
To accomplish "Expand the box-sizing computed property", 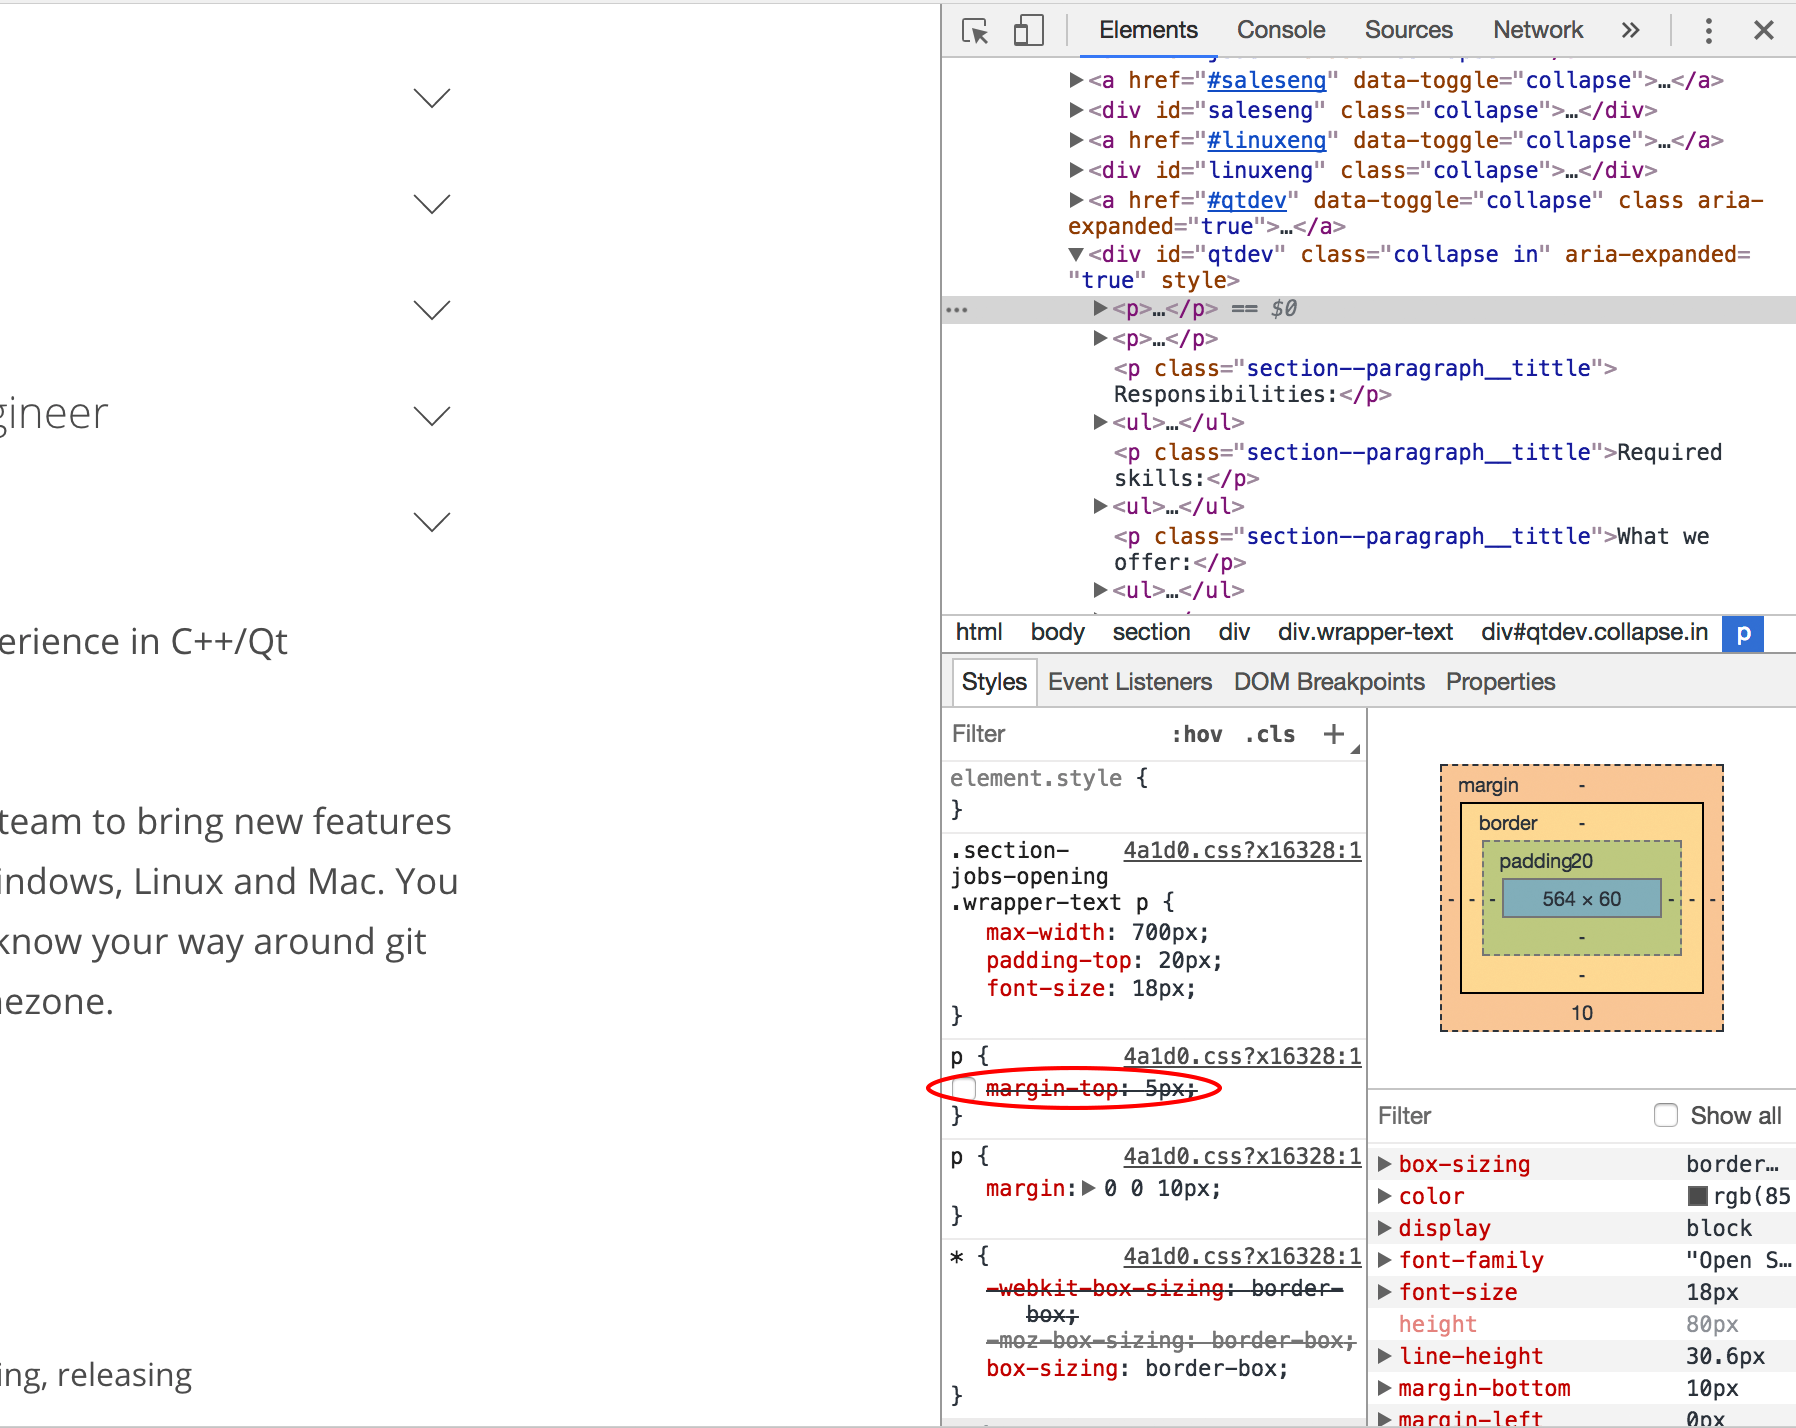I will 1386,1163.
